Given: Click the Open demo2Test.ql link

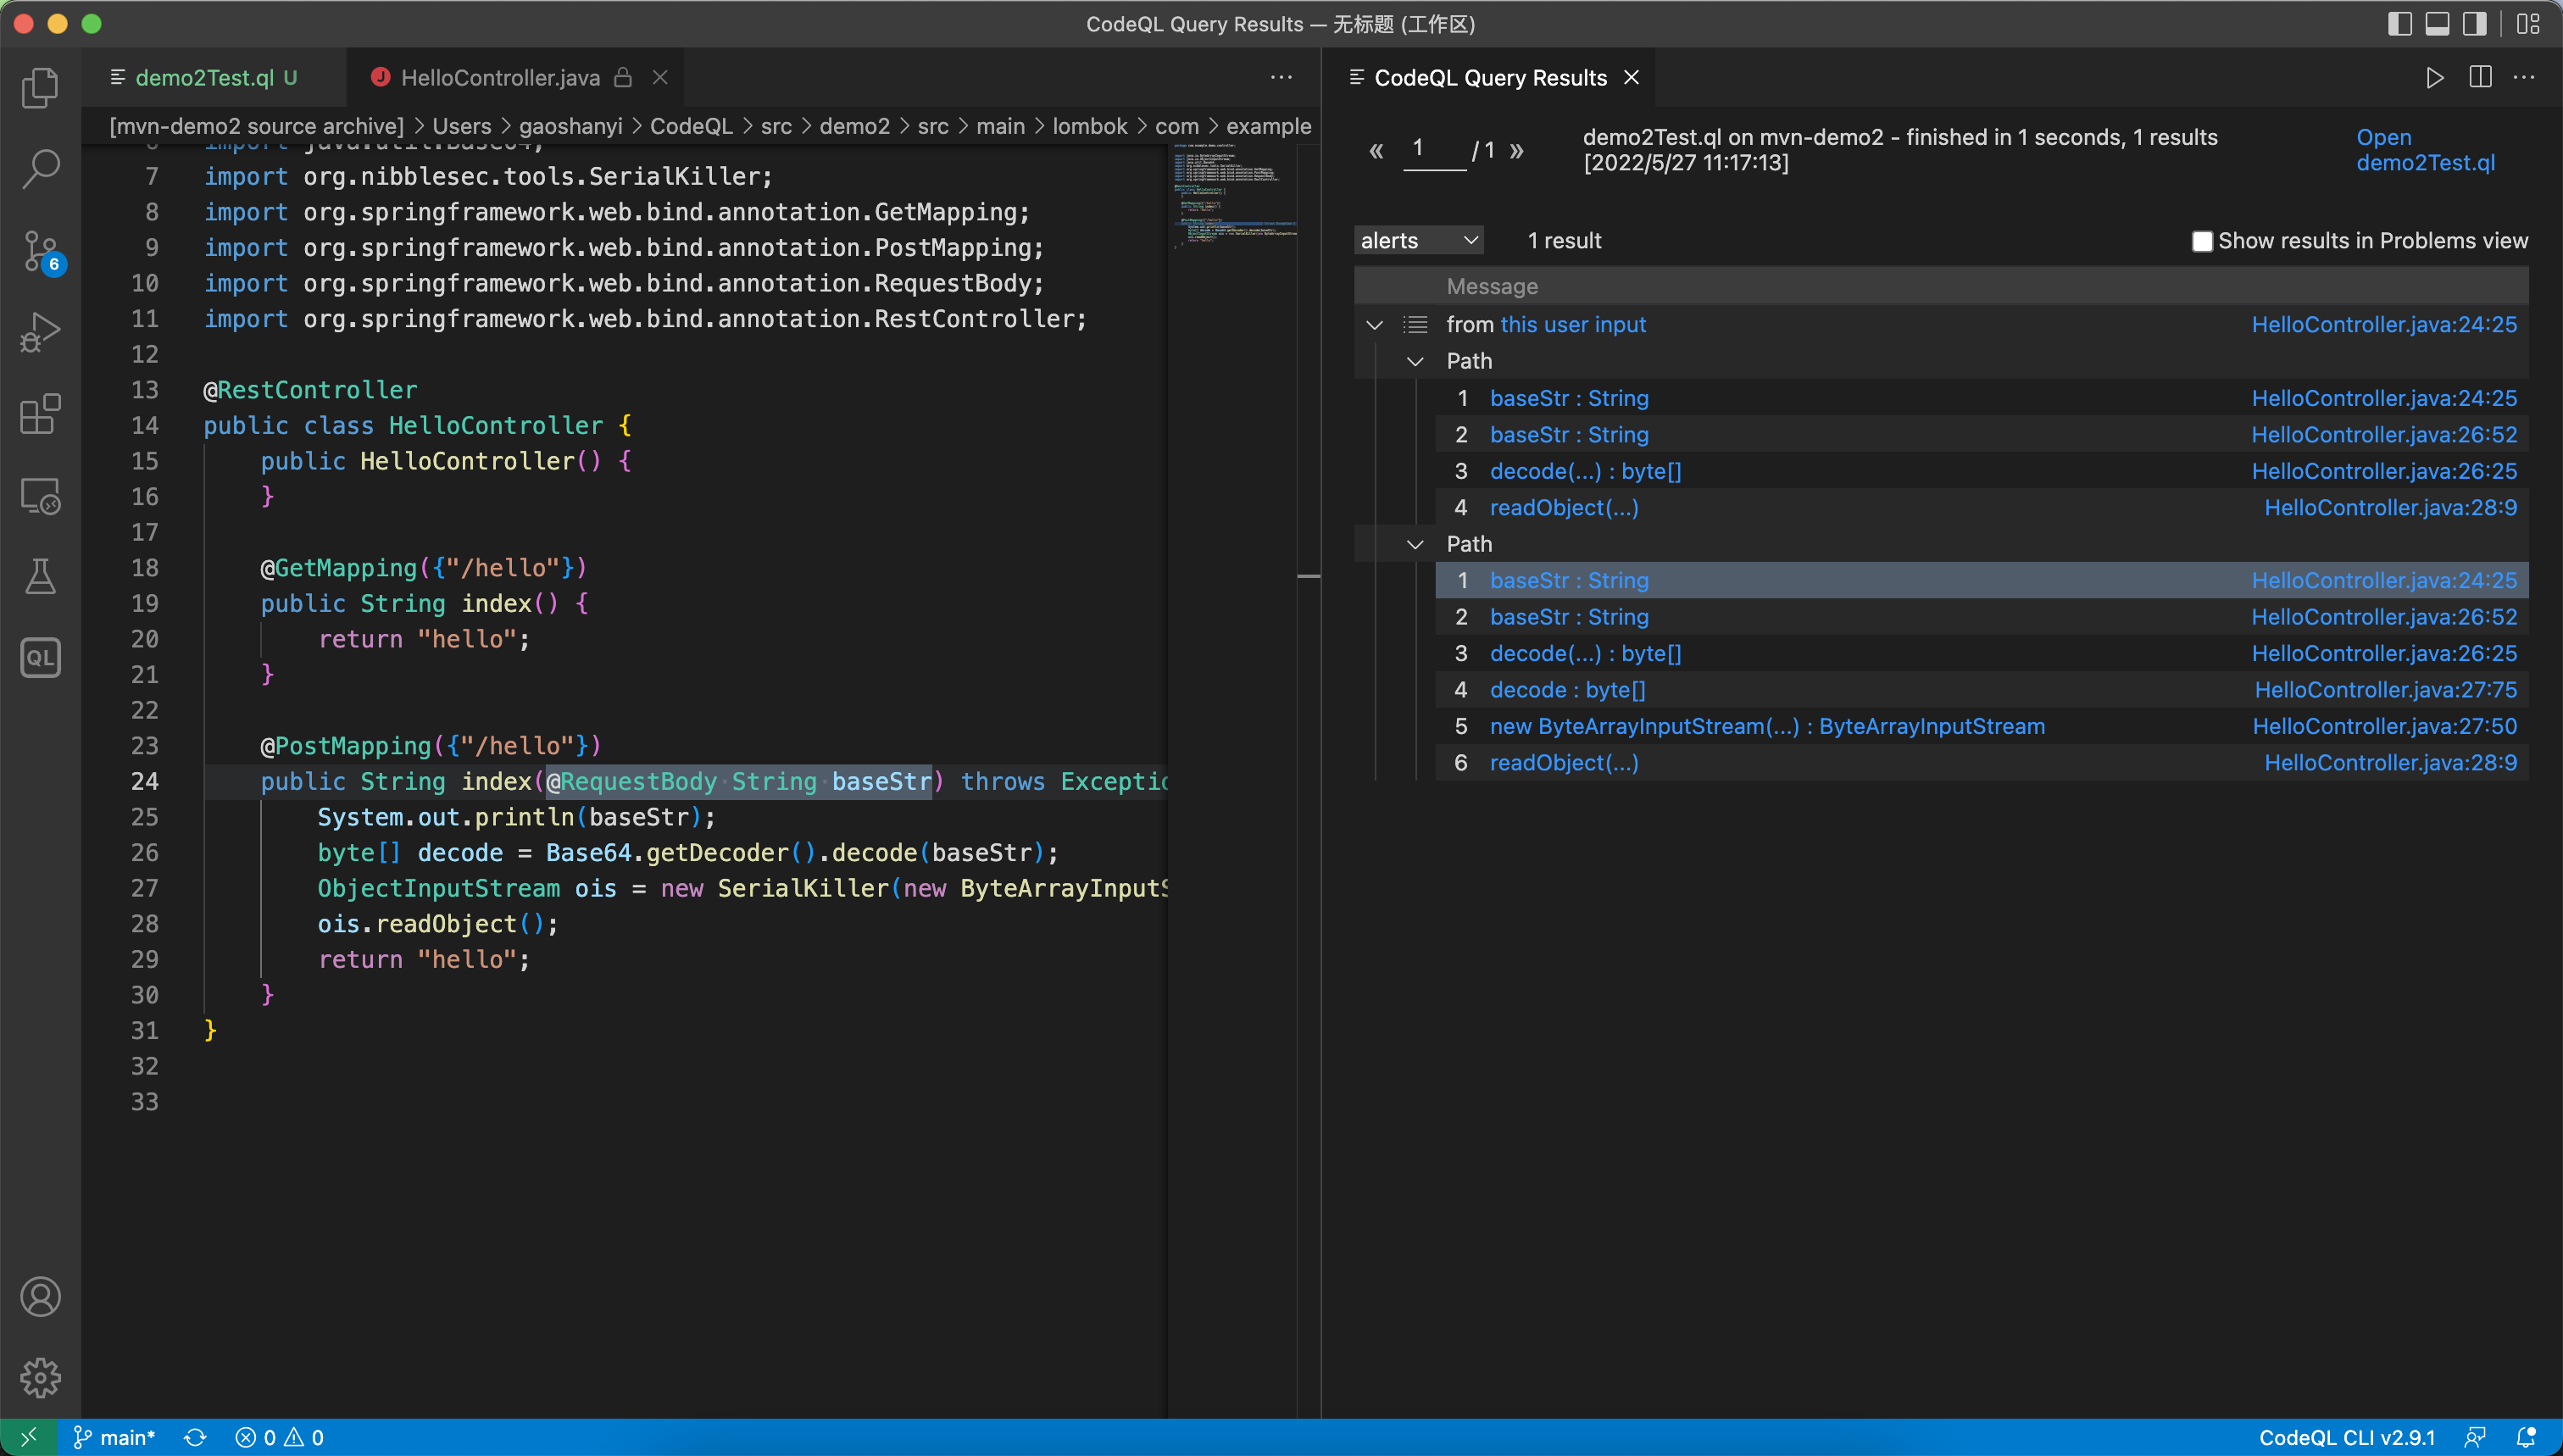Looking at the screenshot, I should pyautogui.click(x=2425, y=150).
